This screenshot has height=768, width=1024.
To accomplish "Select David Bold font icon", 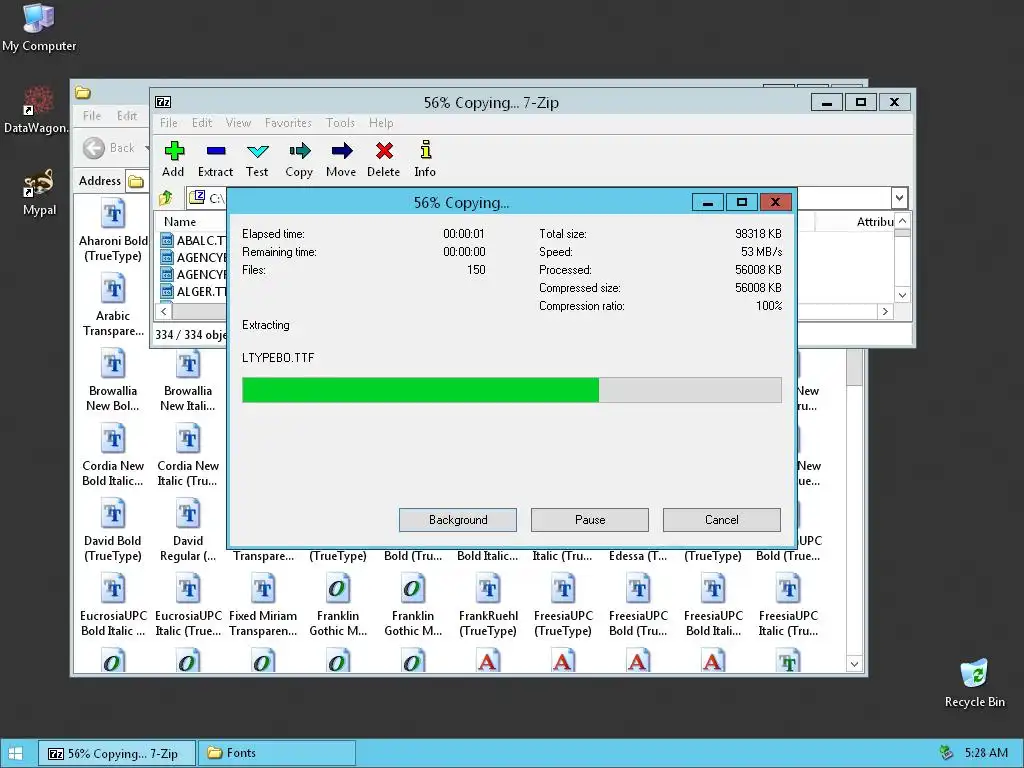I will (x=113, y=531).
